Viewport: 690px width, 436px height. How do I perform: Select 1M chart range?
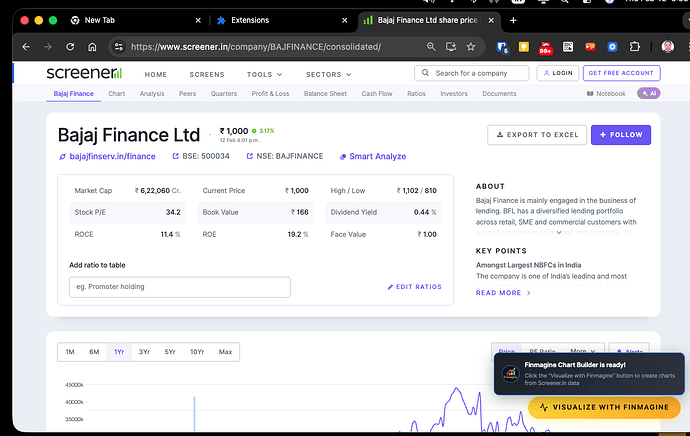coord(70,352)
